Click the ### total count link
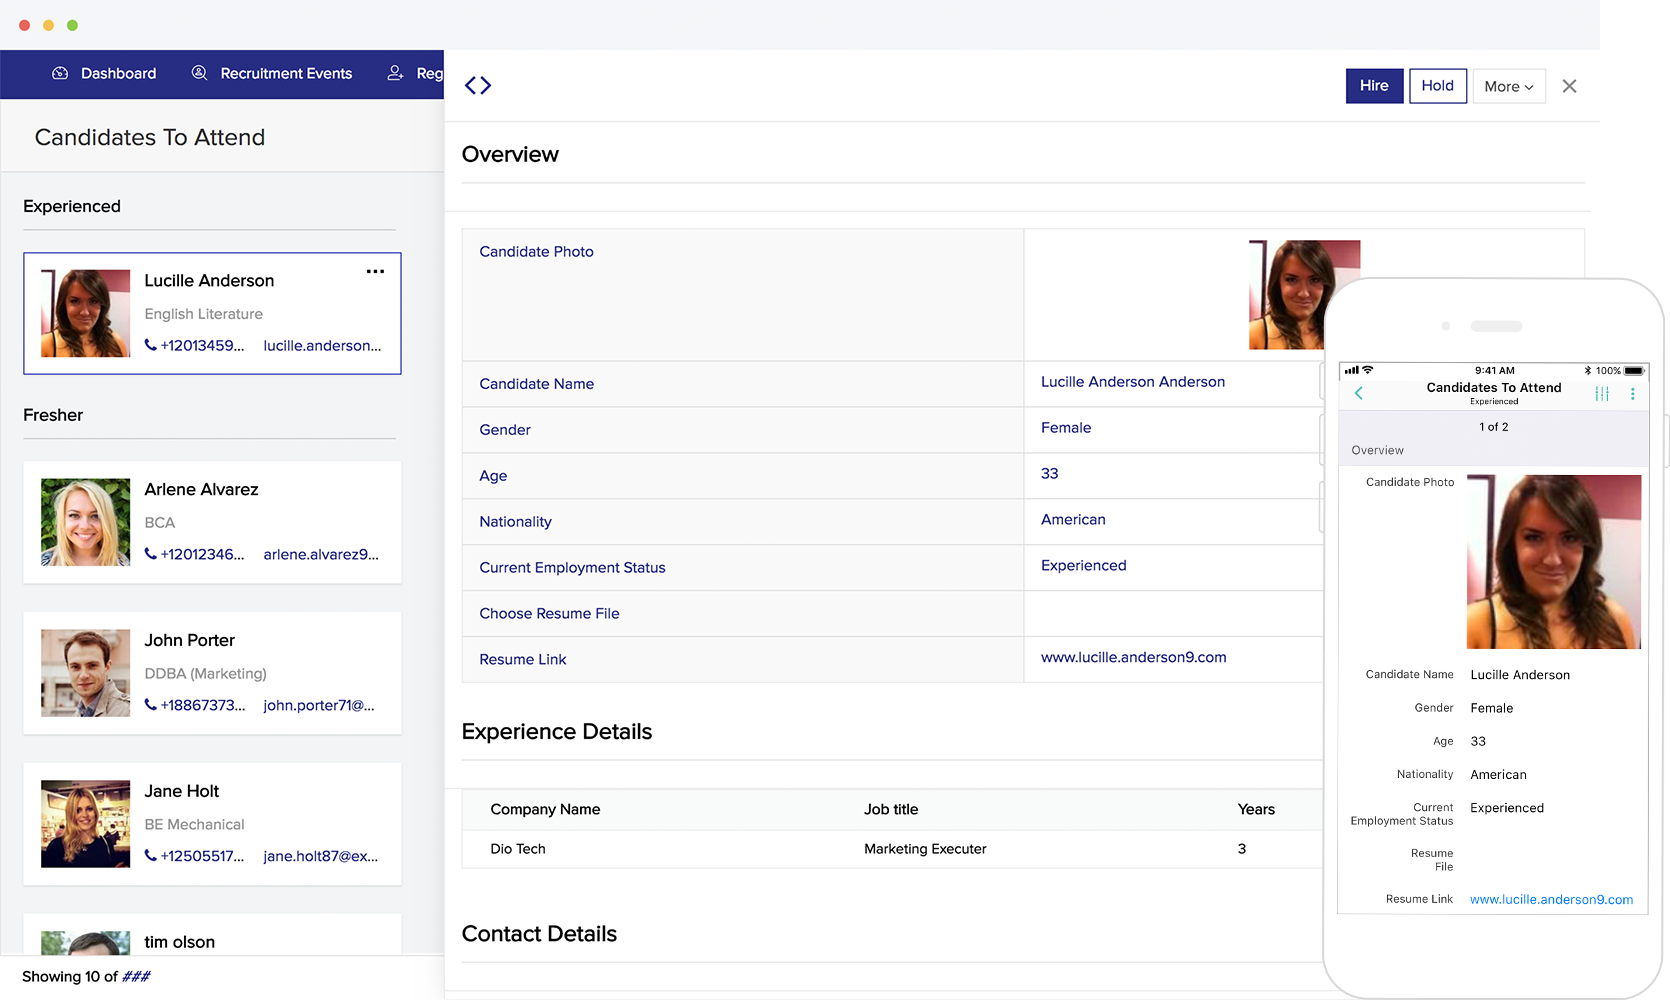Screen dimensions: 1670x1000 pos(136,976)
